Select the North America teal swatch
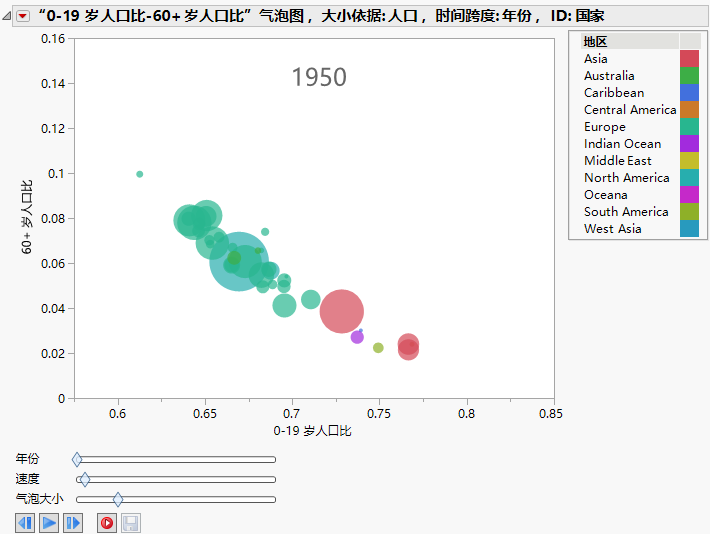Screen dimensions: 710x534 coord(689,178)
